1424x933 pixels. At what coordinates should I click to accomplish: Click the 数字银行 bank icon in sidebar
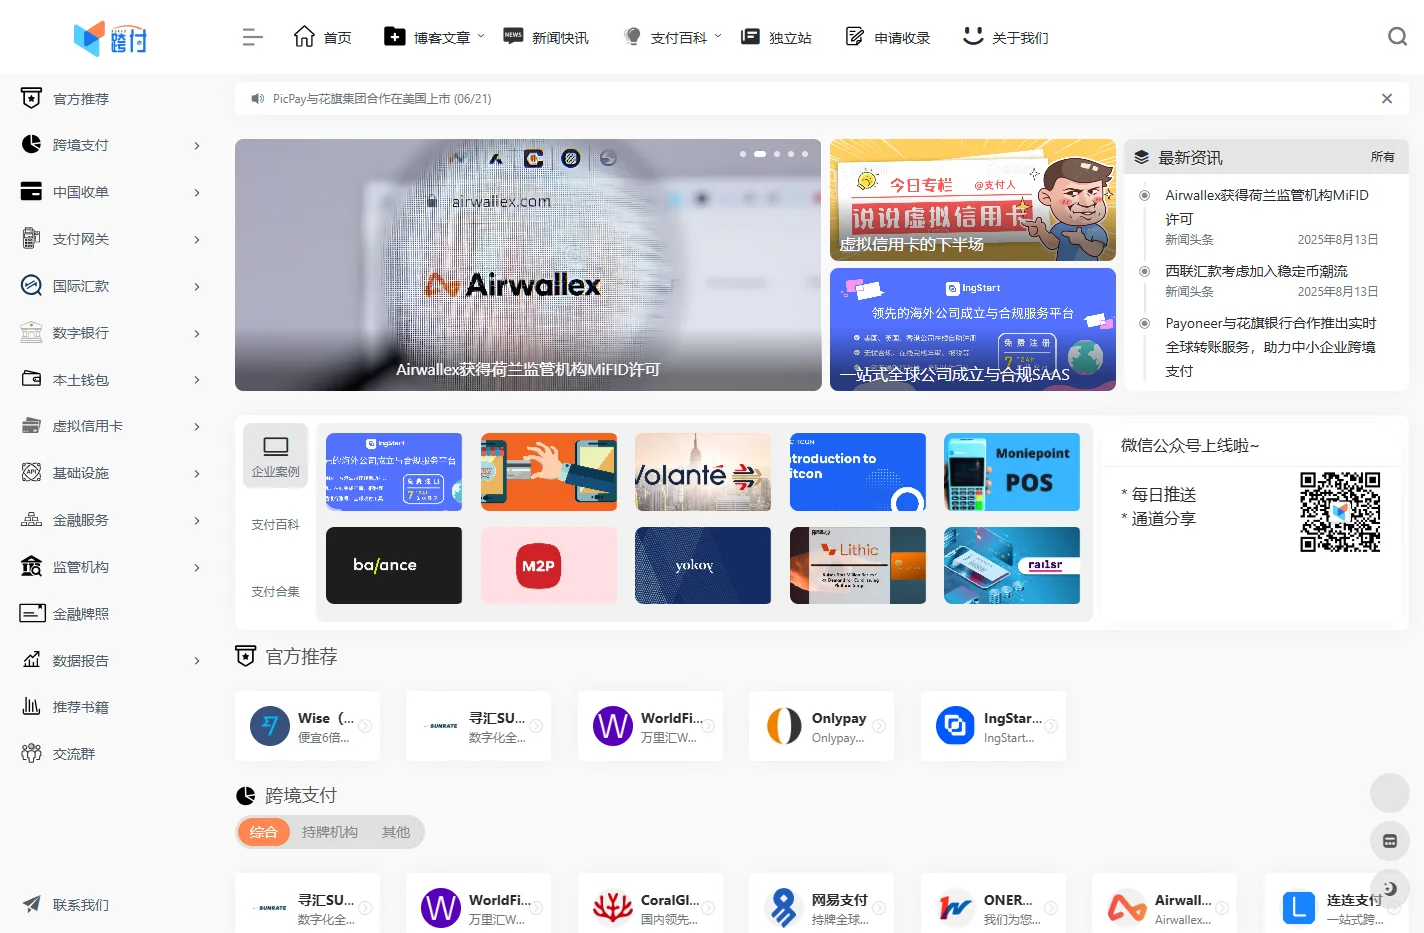click(32, 333)
